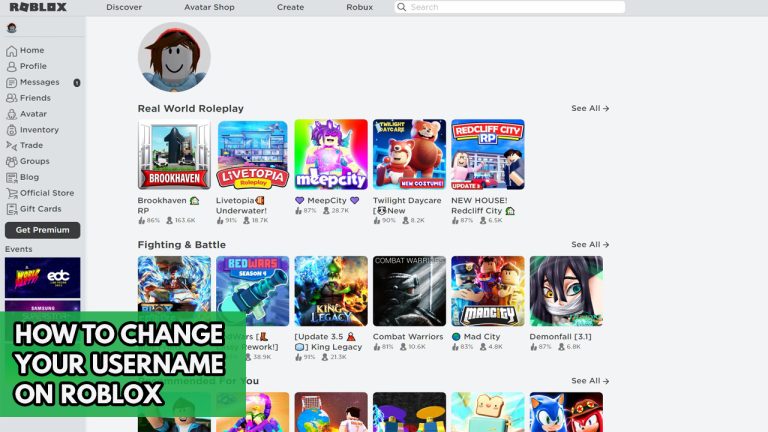
Task: Open the toast character game thumbnail
Action: (x=488, y=412)
